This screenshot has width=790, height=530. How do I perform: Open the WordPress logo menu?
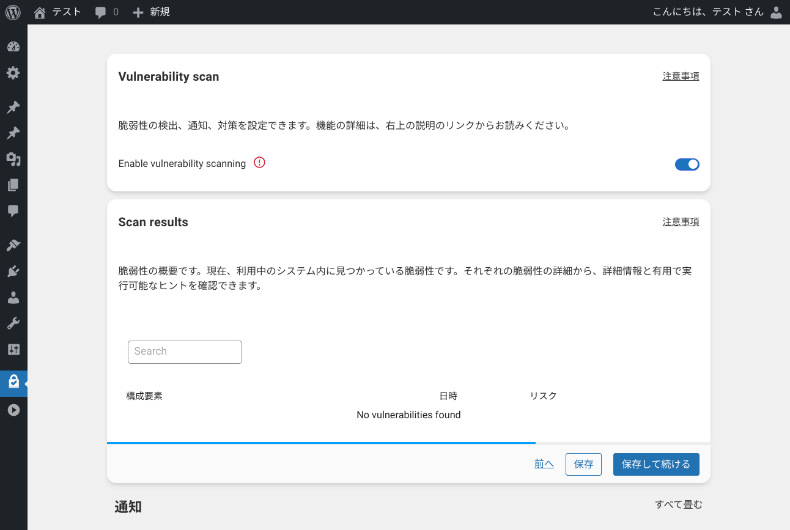click(13, 12)
